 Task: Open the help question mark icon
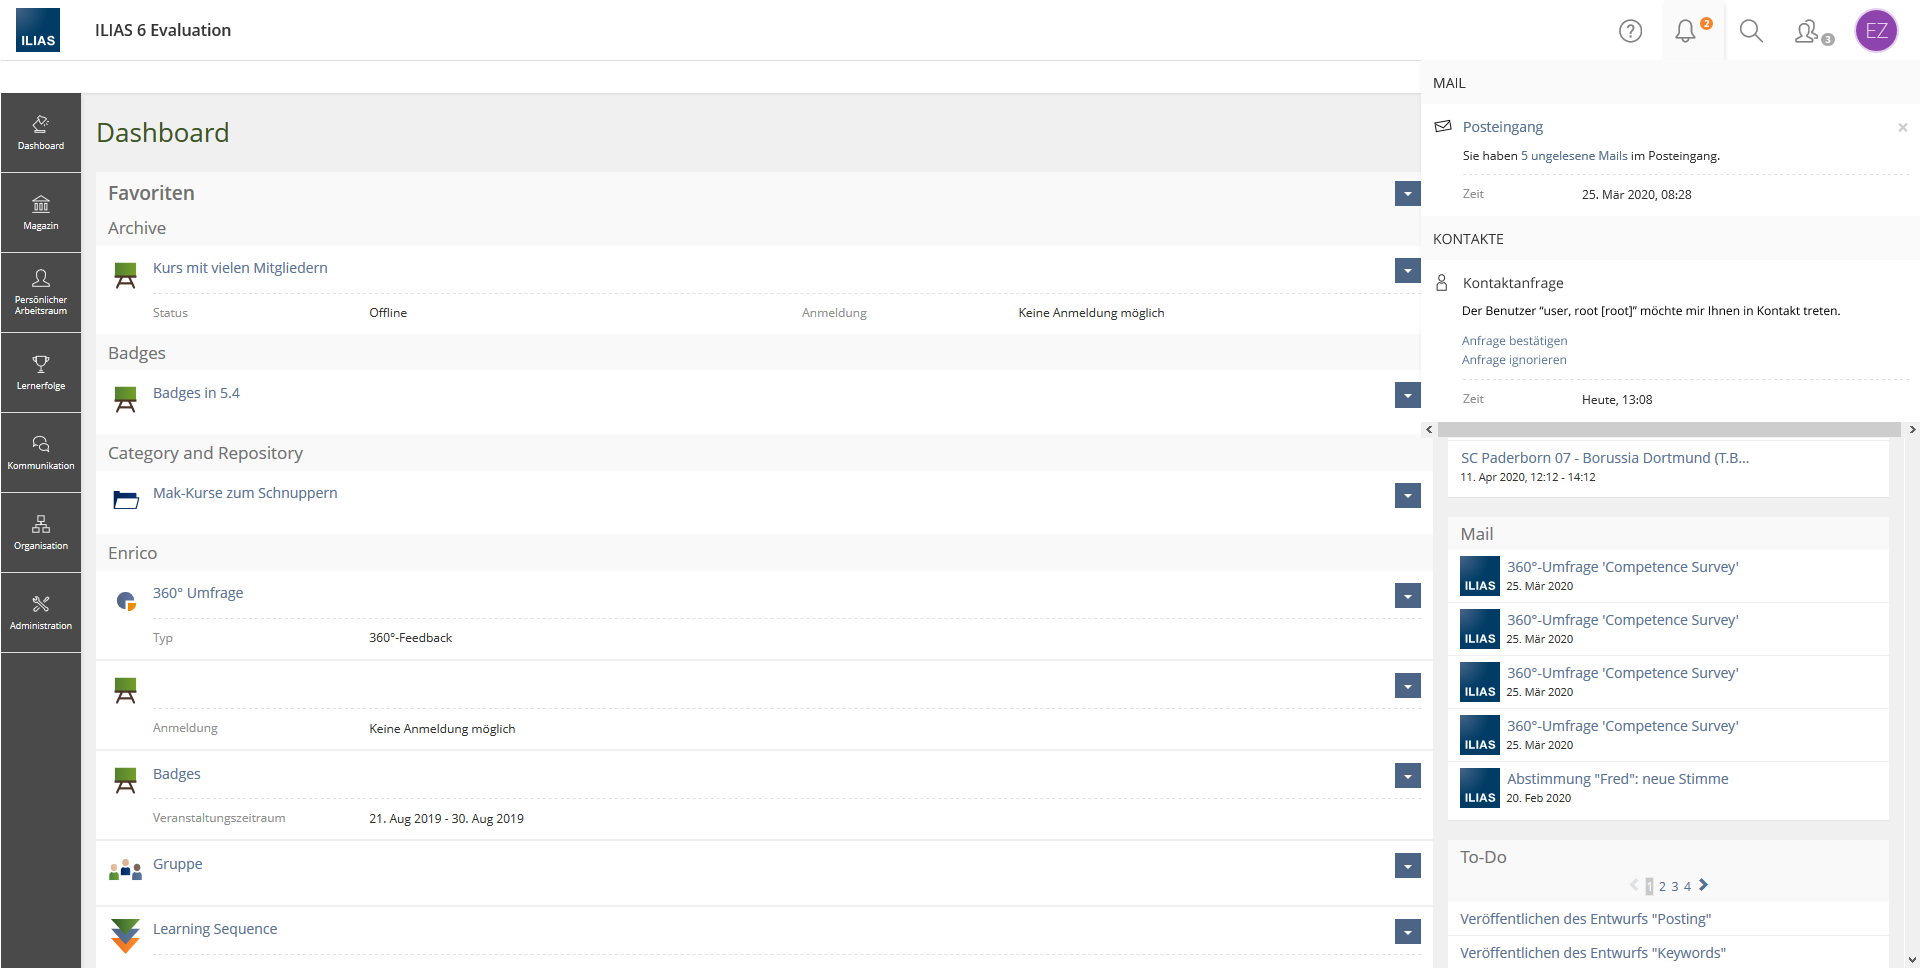(x=1630, y=31)
